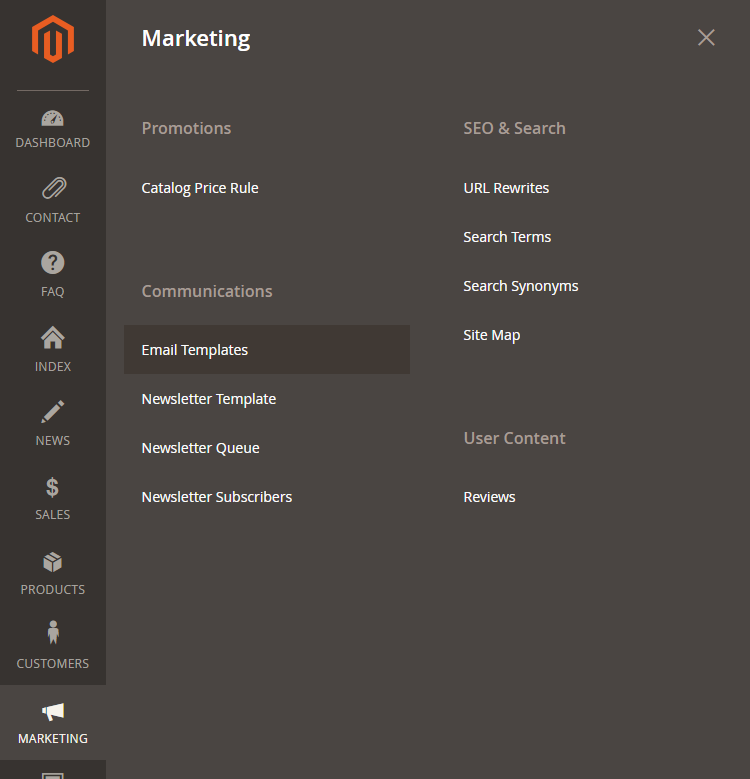
Task: Open the Contact paperclip icon
Action: (x=54, y=188)
